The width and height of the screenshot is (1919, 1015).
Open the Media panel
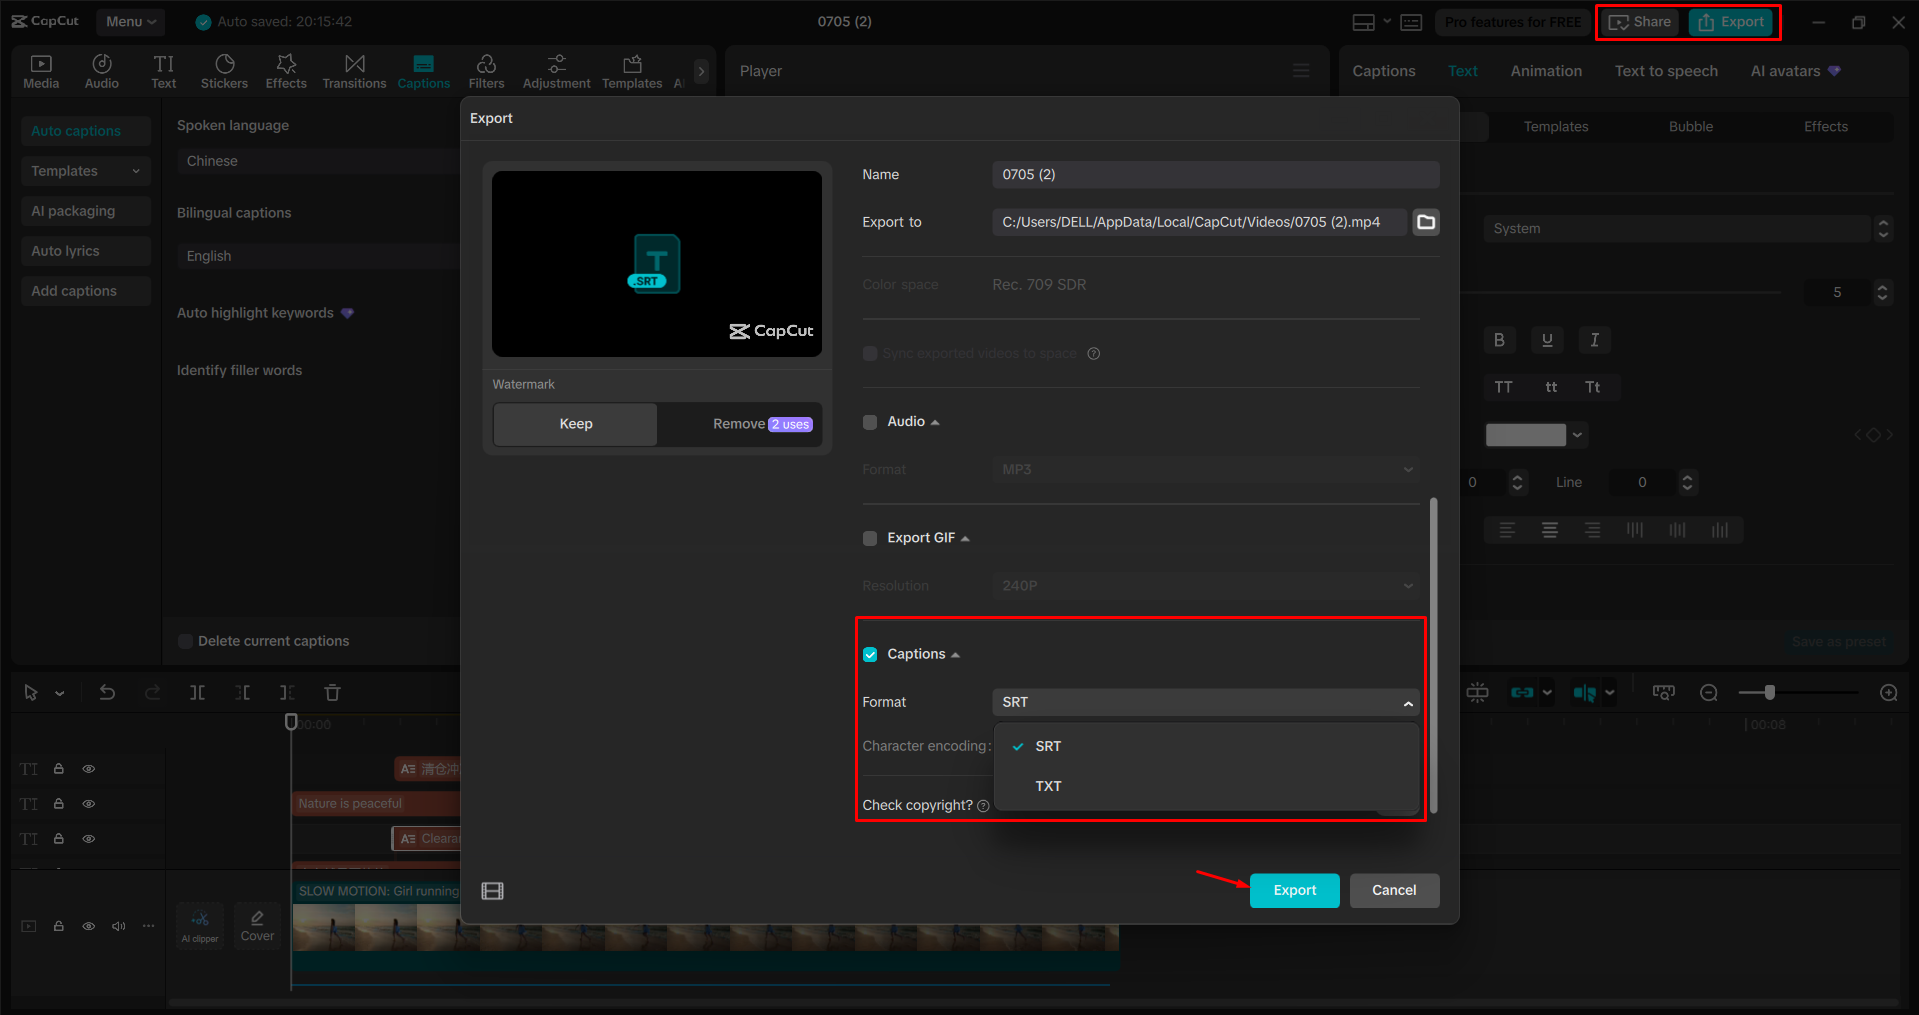40,70
